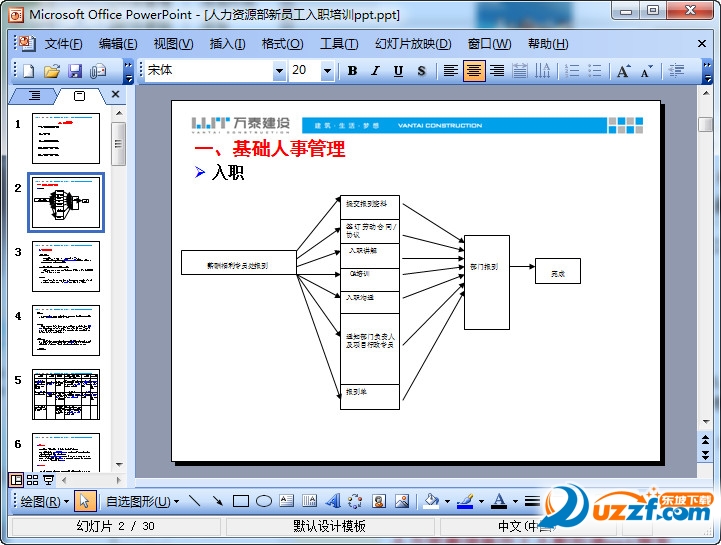Select the Rectangle drawing tool
The height and width of the screenshot is (545, 721).
tap(241, 501)
